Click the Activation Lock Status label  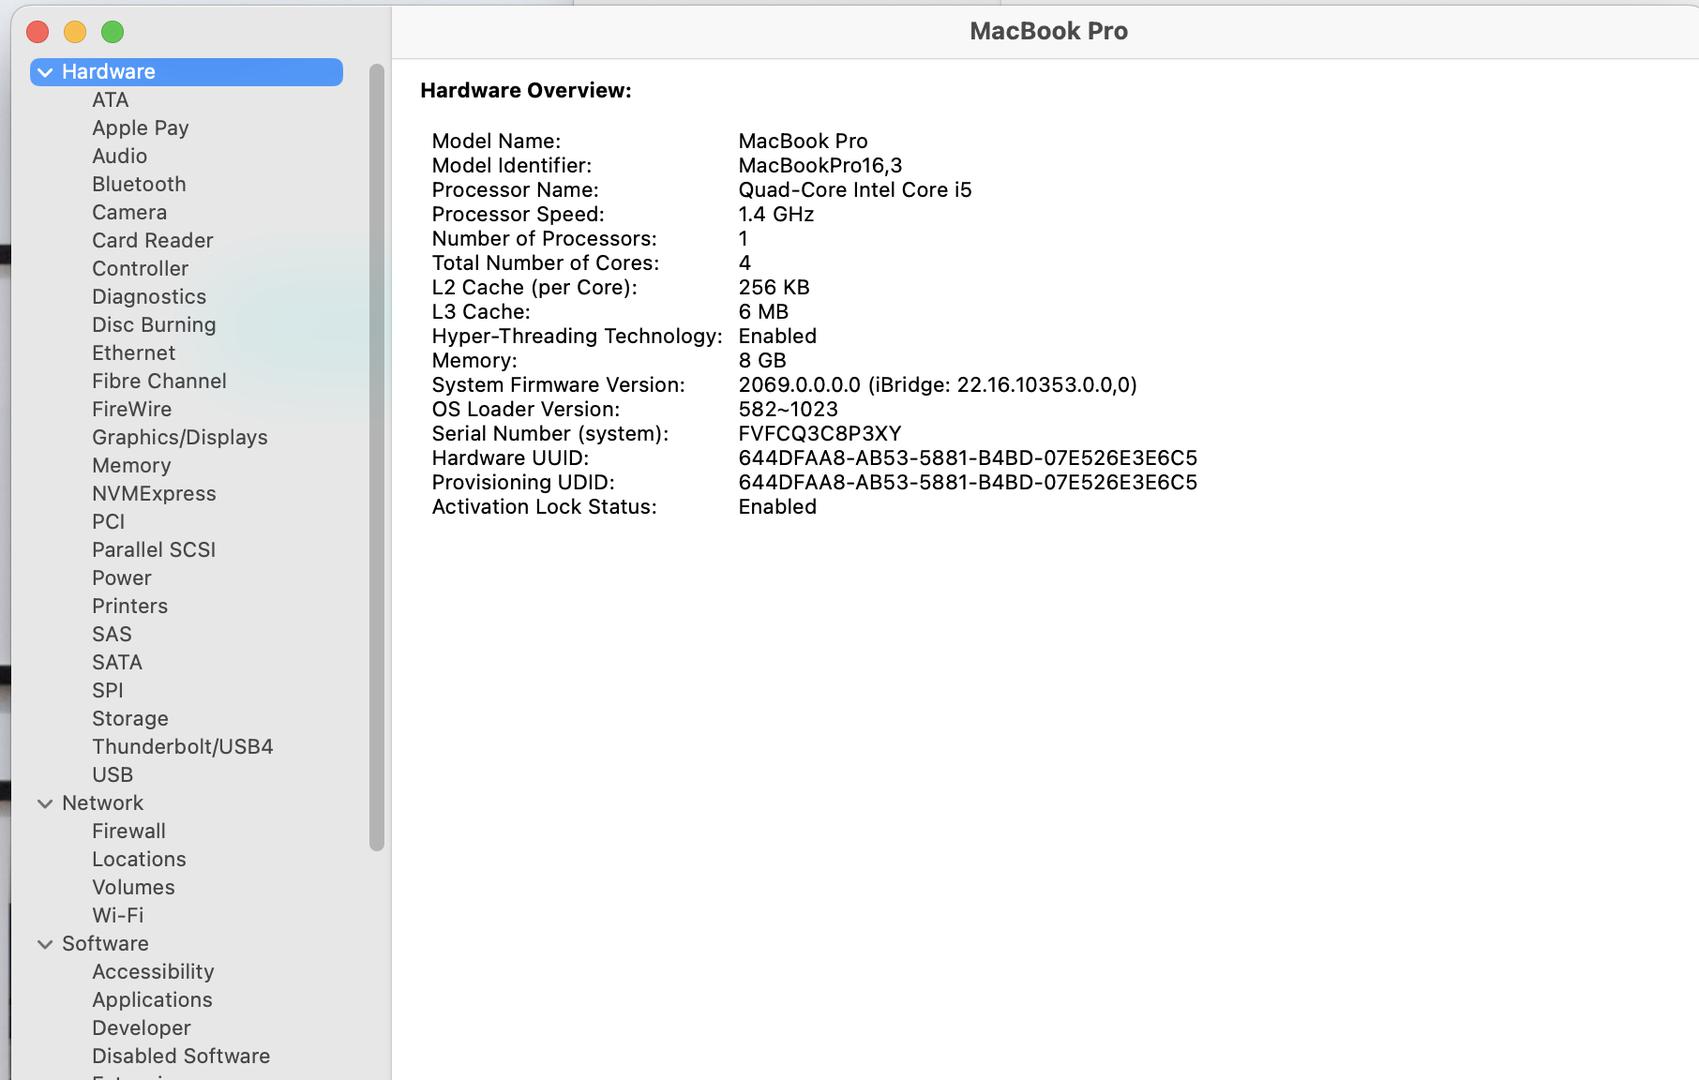tap(544, 507)
